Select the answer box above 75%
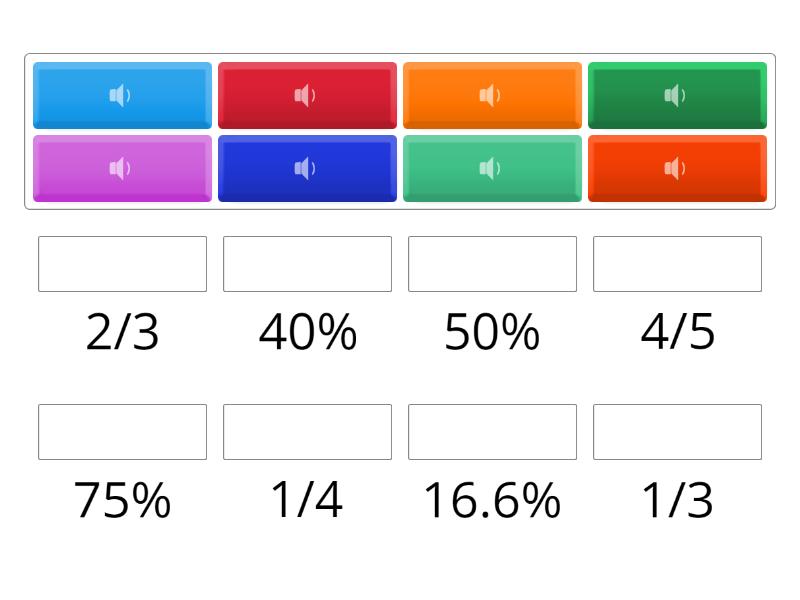The height and width of the screenshot is (600, 800). 122,432
